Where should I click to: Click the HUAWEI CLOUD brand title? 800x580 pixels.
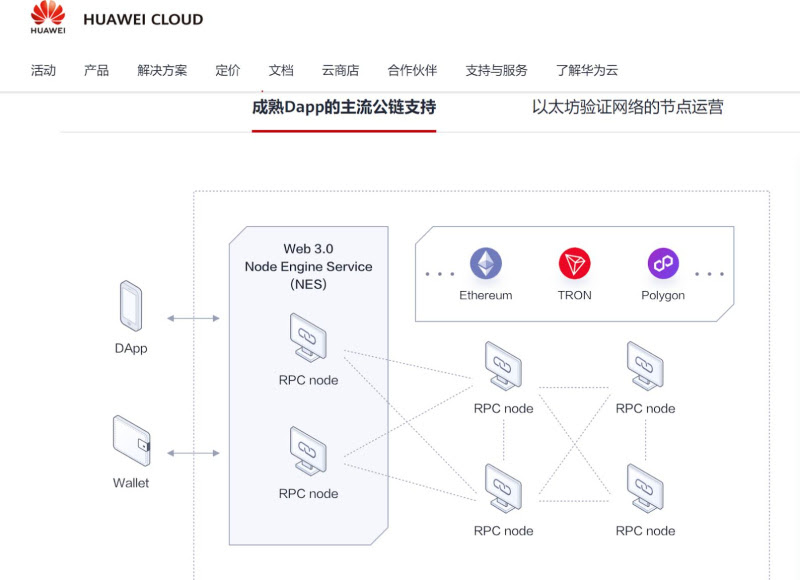tap(143, 20)
